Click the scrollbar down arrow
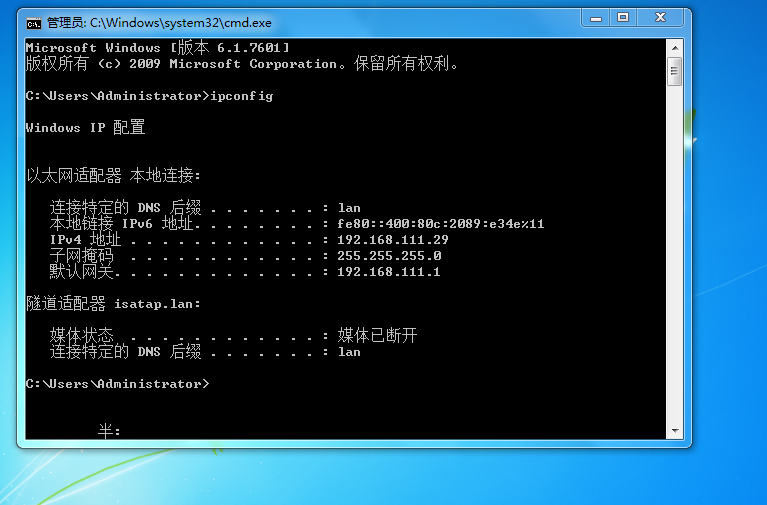This screenshot has height=505, width=767. pos(675,431)
